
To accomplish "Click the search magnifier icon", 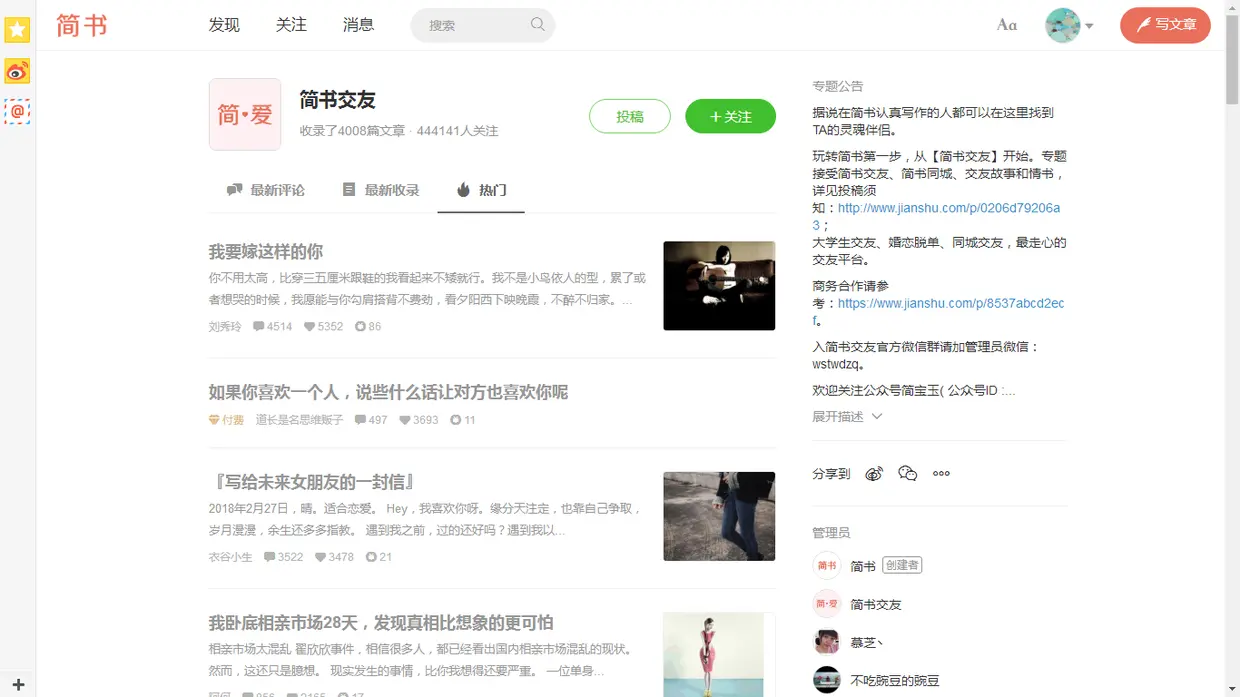I will pos(537,24).
